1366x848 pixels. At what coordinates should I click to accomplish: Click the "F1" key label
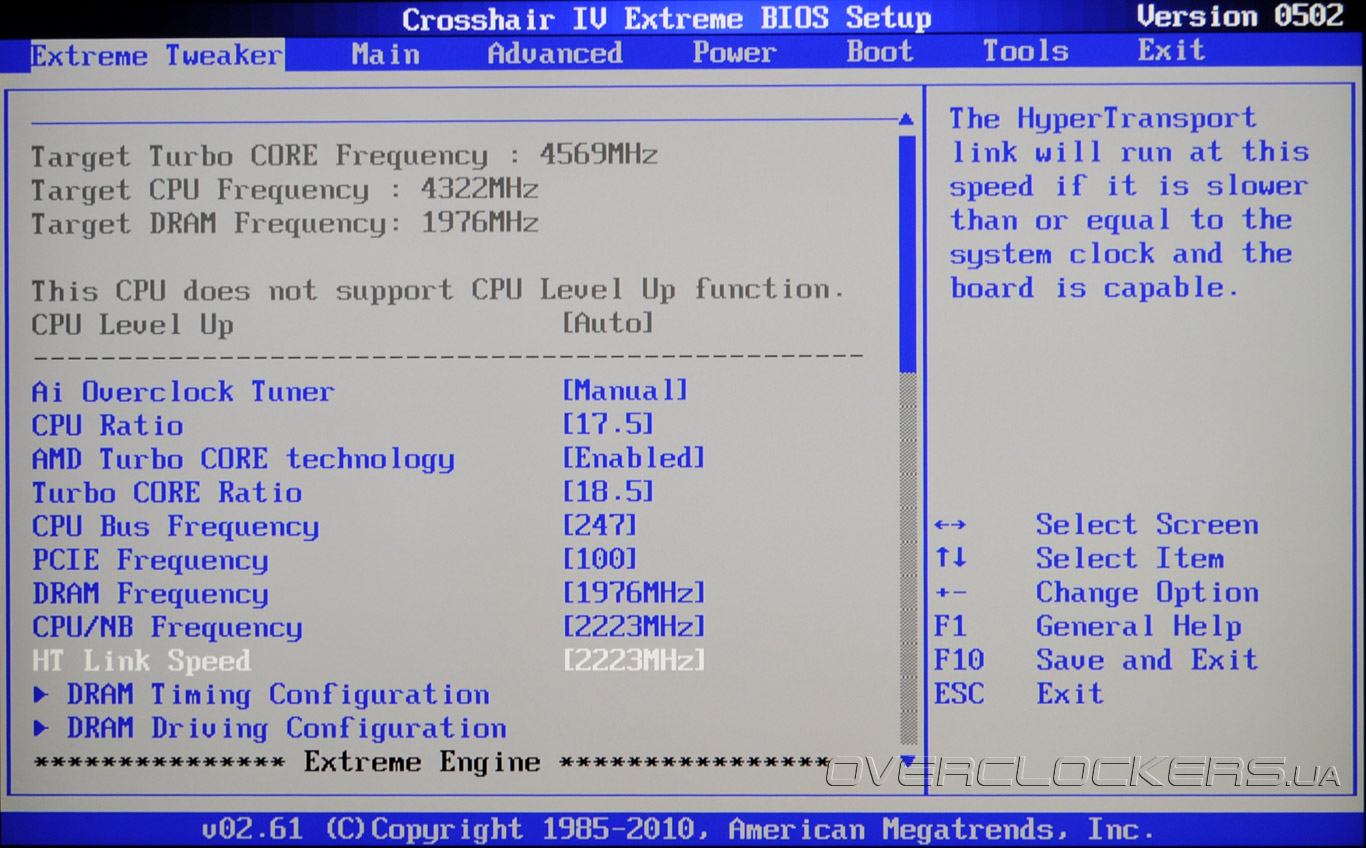point(950,627)
